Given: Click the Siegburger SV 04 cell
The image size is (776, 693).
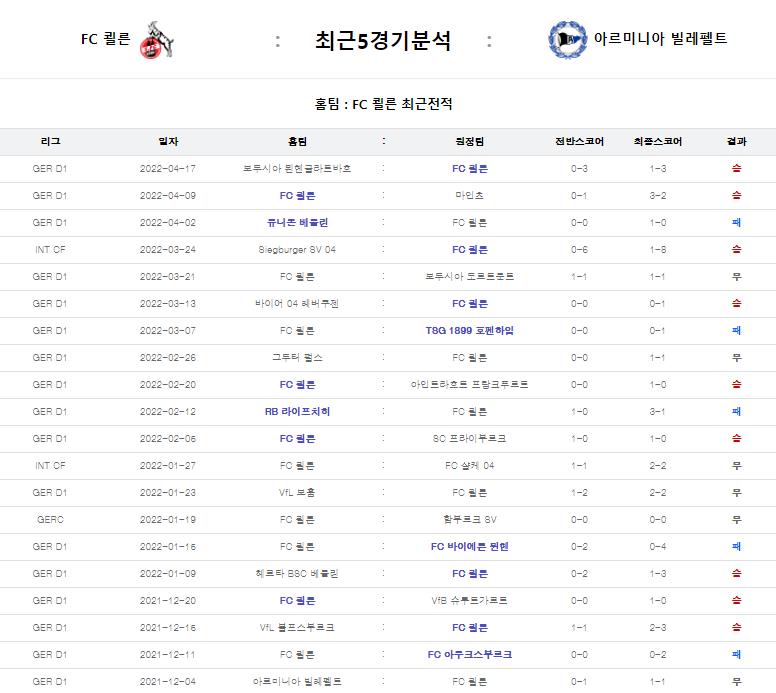Looking at the screenshot, I should pos(297,249).
